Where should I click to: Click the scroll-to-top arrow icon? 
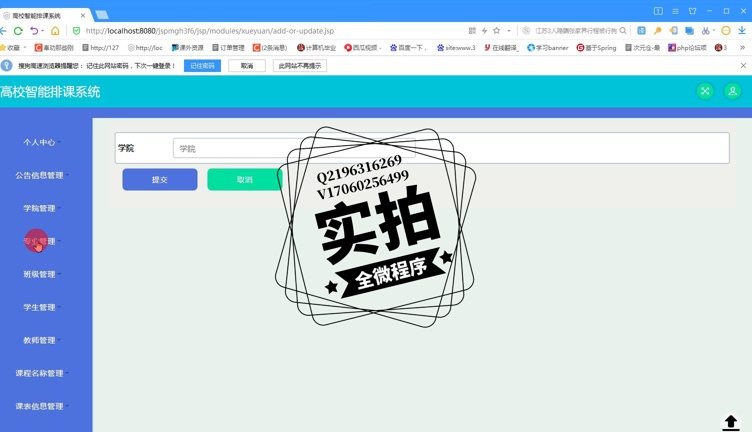(x=730, y=422)
